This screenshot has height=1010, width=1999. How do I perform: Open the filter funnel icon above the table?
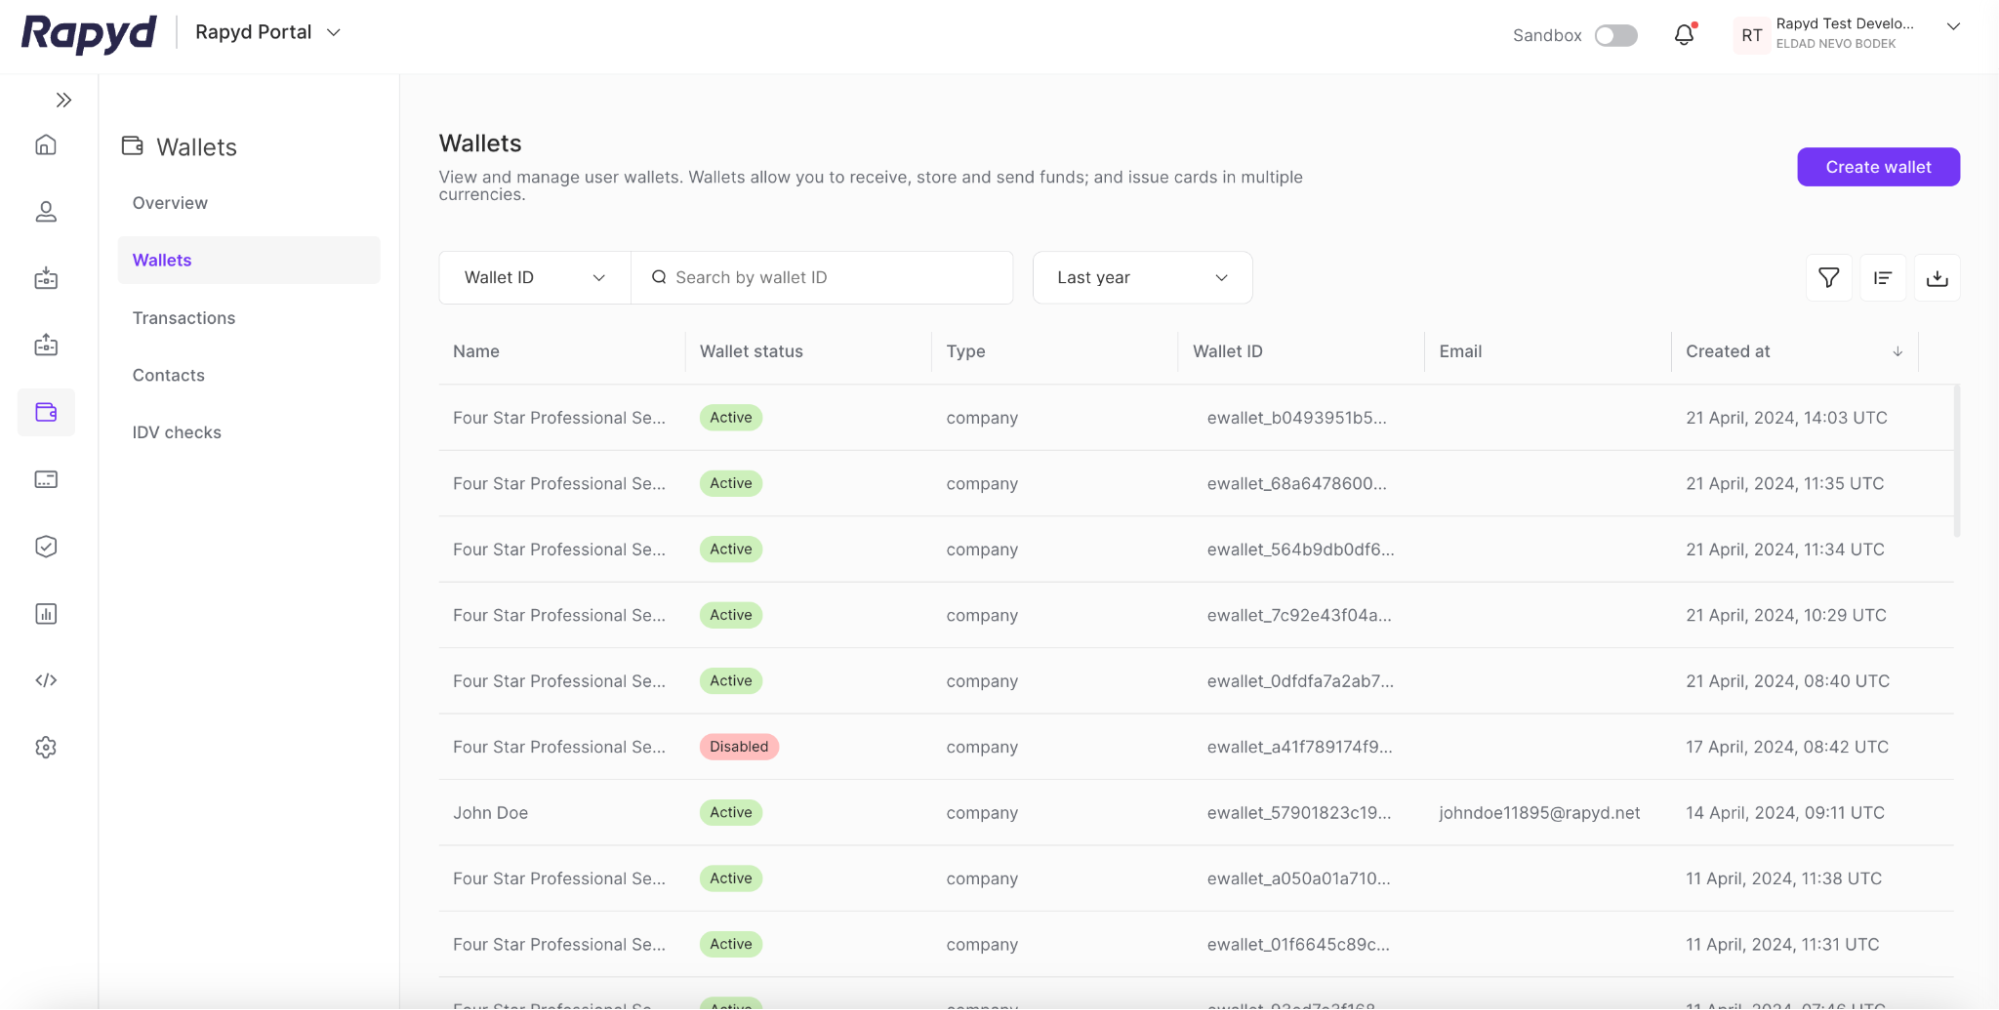pos(1828,278)
